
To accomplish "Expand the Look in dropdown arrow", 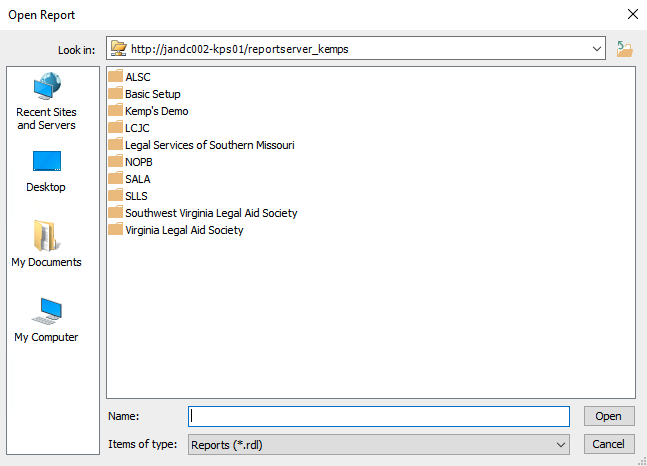I will tap(596, 49).
